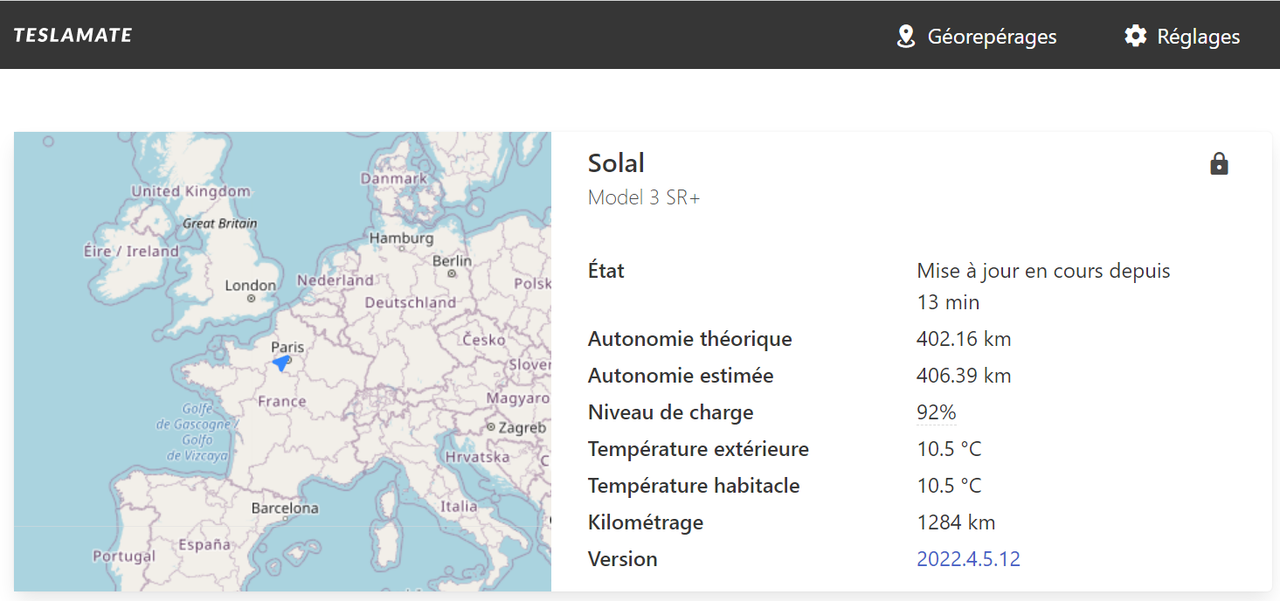Open the version 2022.4.5.12 link
This screenshot has width=1280, height=601.
point(968,559)
